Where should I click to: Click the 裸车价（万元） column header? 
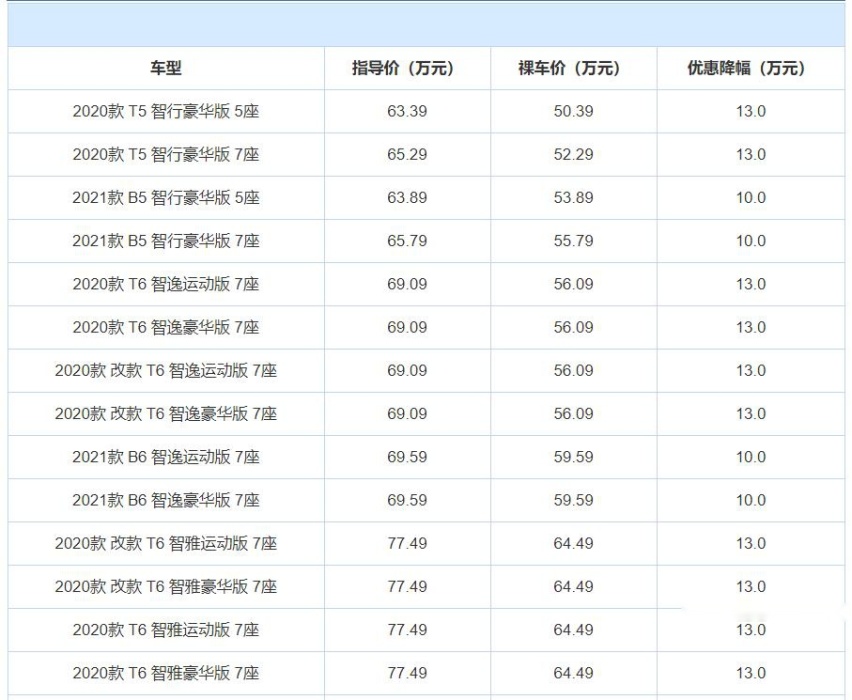click(569, 68)
